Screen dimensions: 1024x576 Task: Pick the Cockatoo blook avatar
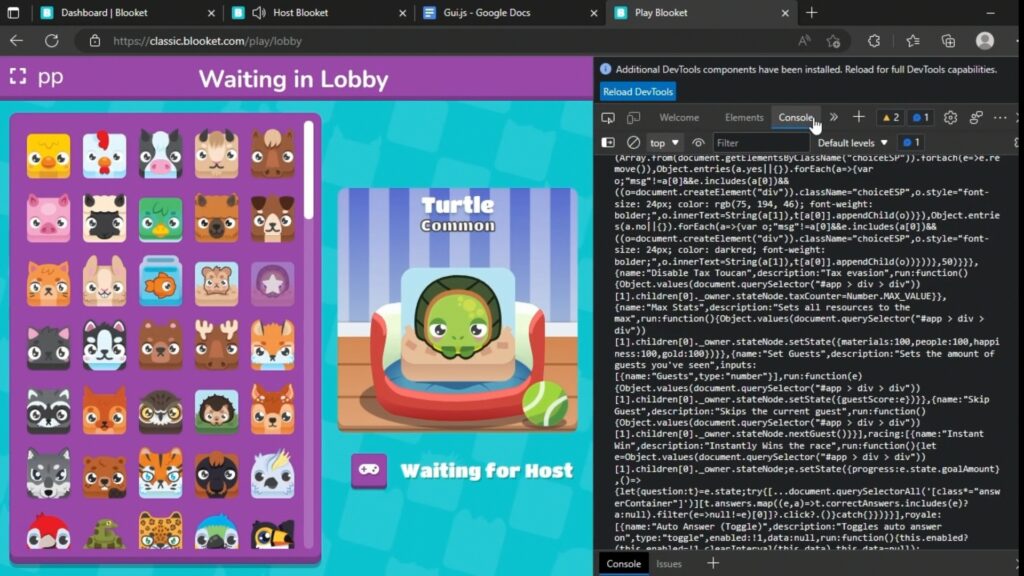pos(273,473)
